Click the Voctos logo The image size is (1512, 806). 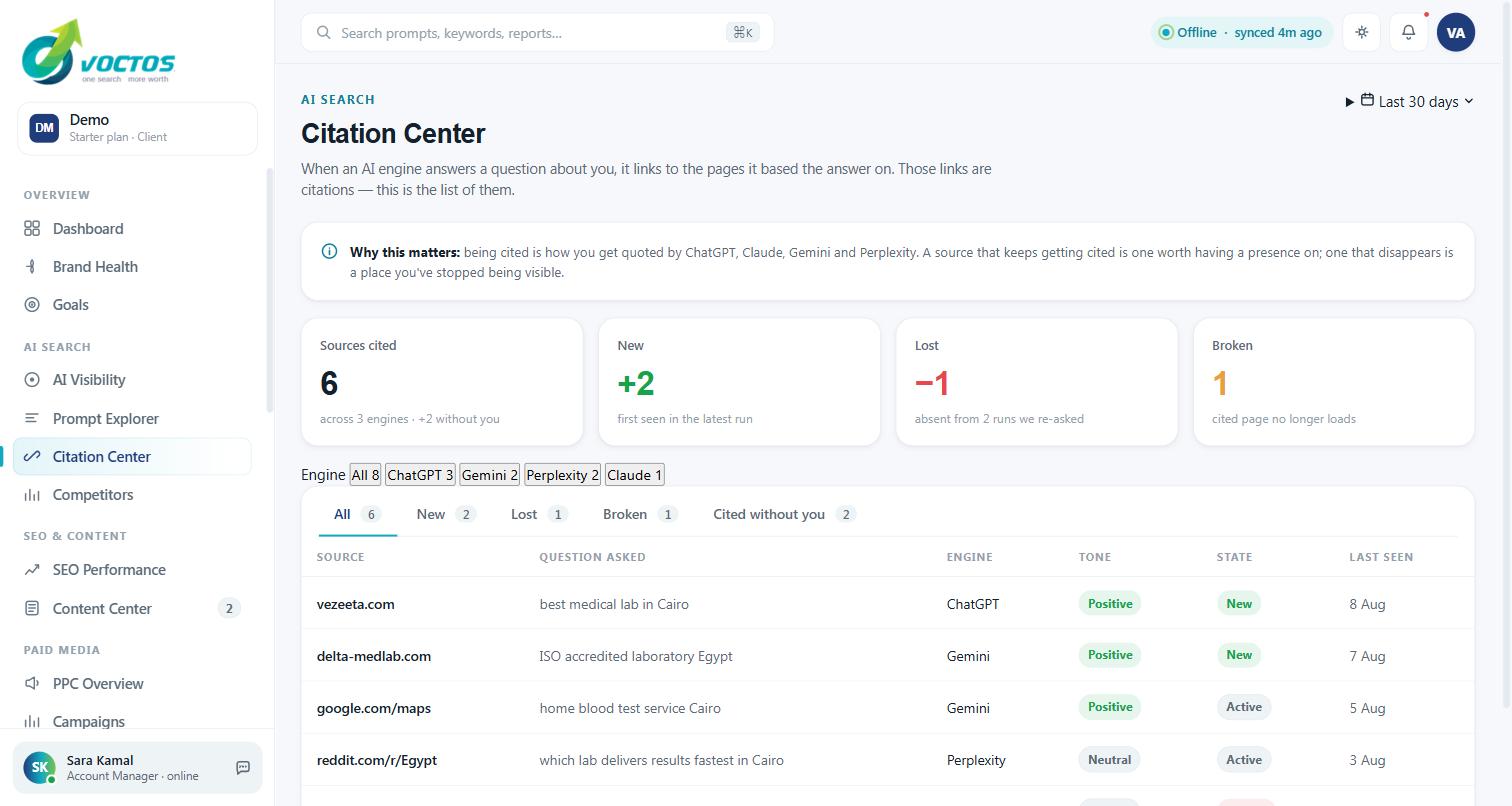(x=98, y=52)
